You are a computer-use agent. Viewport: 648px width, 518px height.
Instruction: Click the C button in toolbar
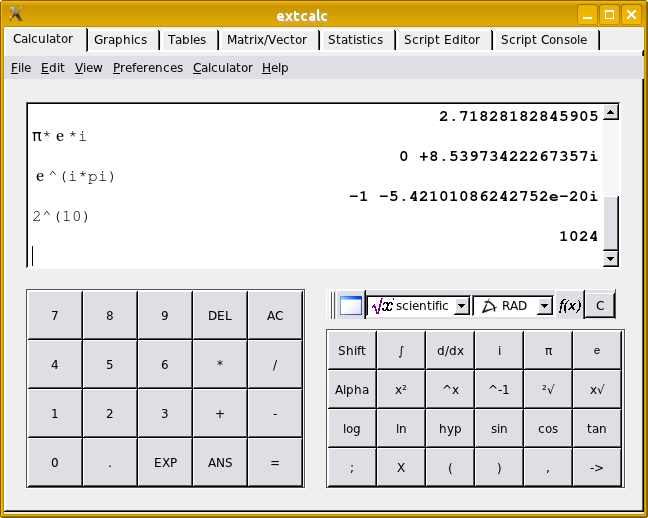600,306
